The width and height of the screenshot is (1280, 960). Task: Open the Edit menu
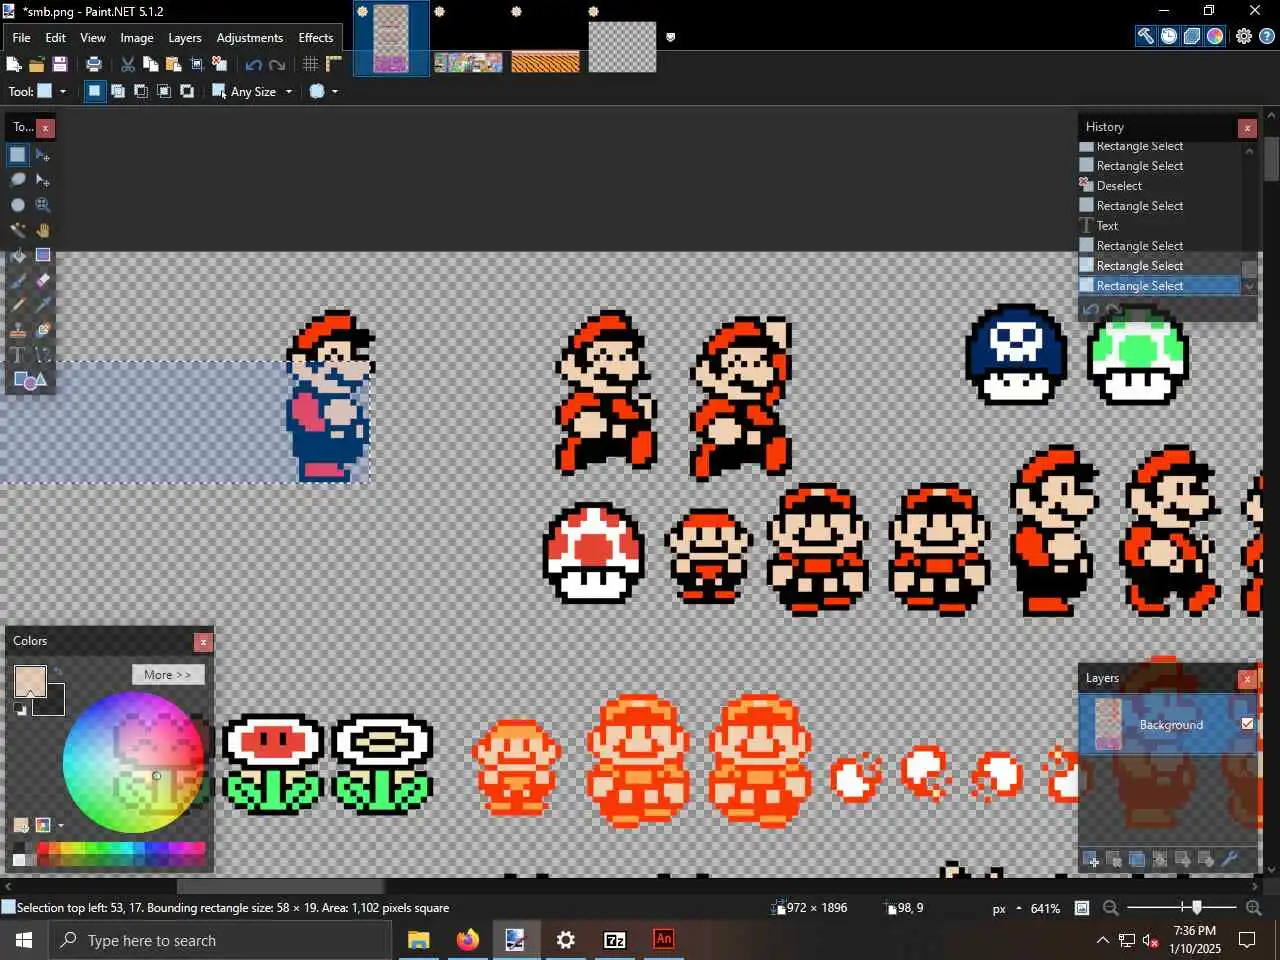(x=56, y=38)
